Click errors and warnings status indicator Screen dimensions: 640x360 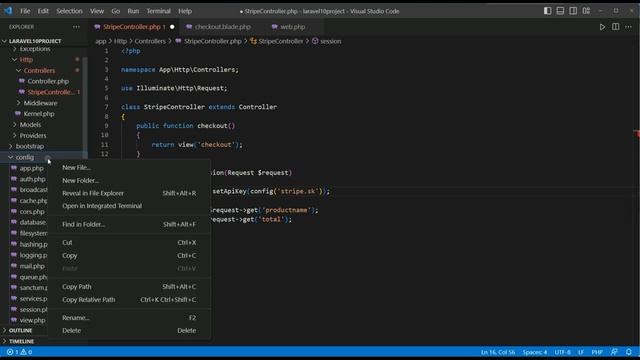point(19,352)
